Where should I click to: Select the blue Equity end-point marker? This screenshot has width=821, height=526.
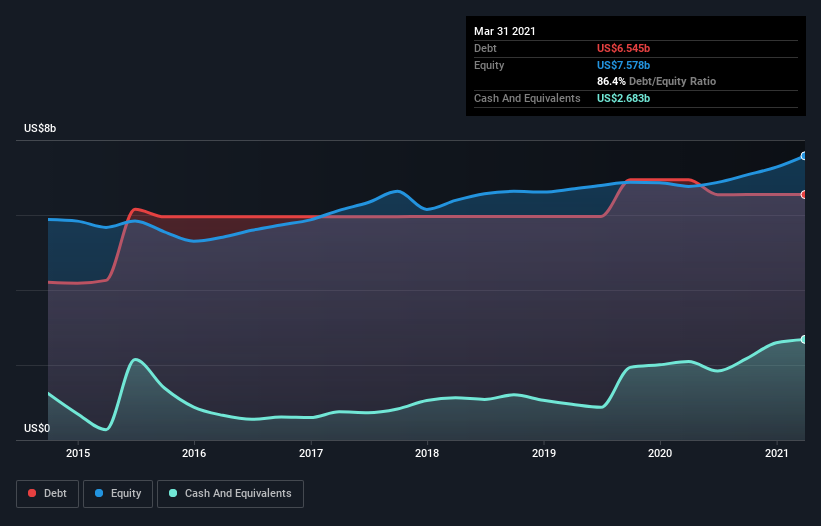(x=804, y=156)
